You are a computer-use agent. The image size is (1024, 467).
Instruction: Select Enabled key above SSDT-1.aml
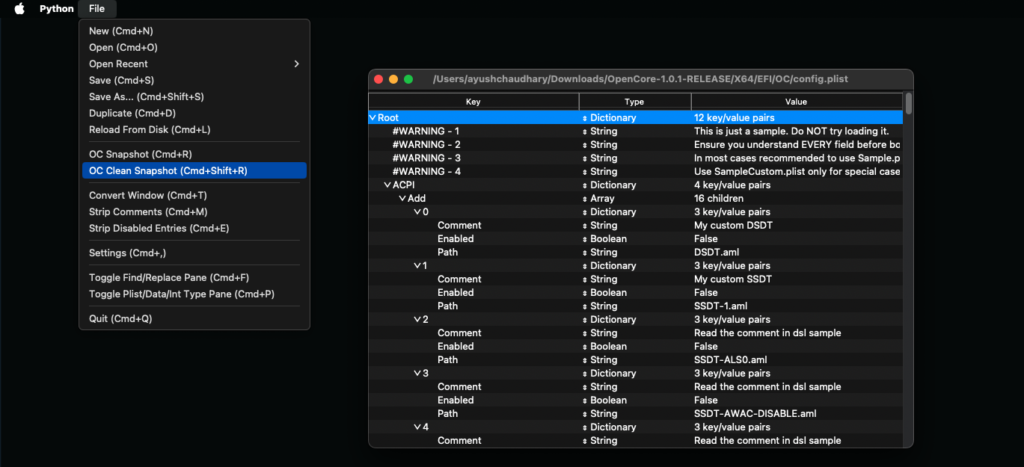click(455, 293)
